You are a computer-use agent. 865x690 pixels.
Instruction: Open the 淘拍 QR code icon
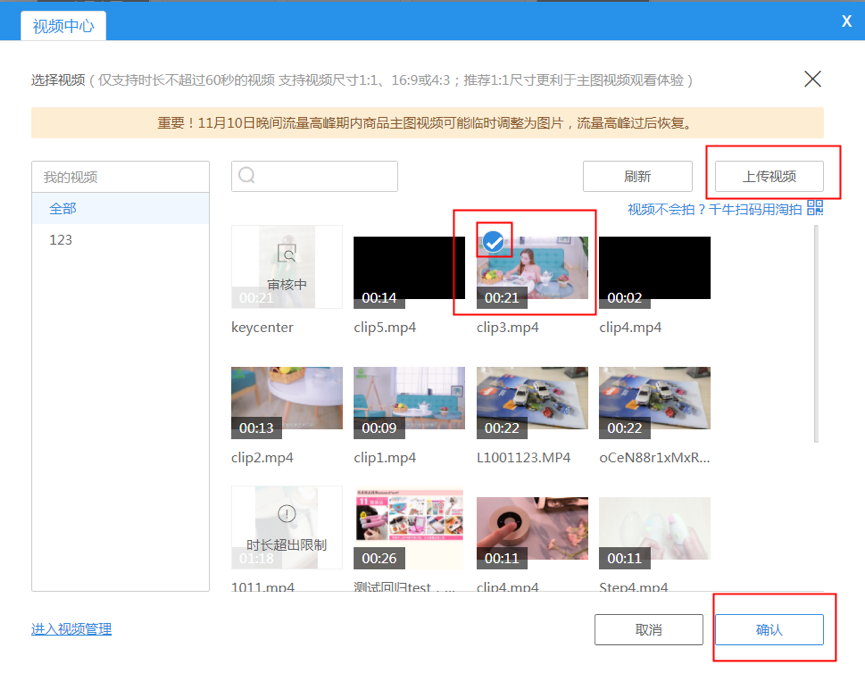[816, 208]
